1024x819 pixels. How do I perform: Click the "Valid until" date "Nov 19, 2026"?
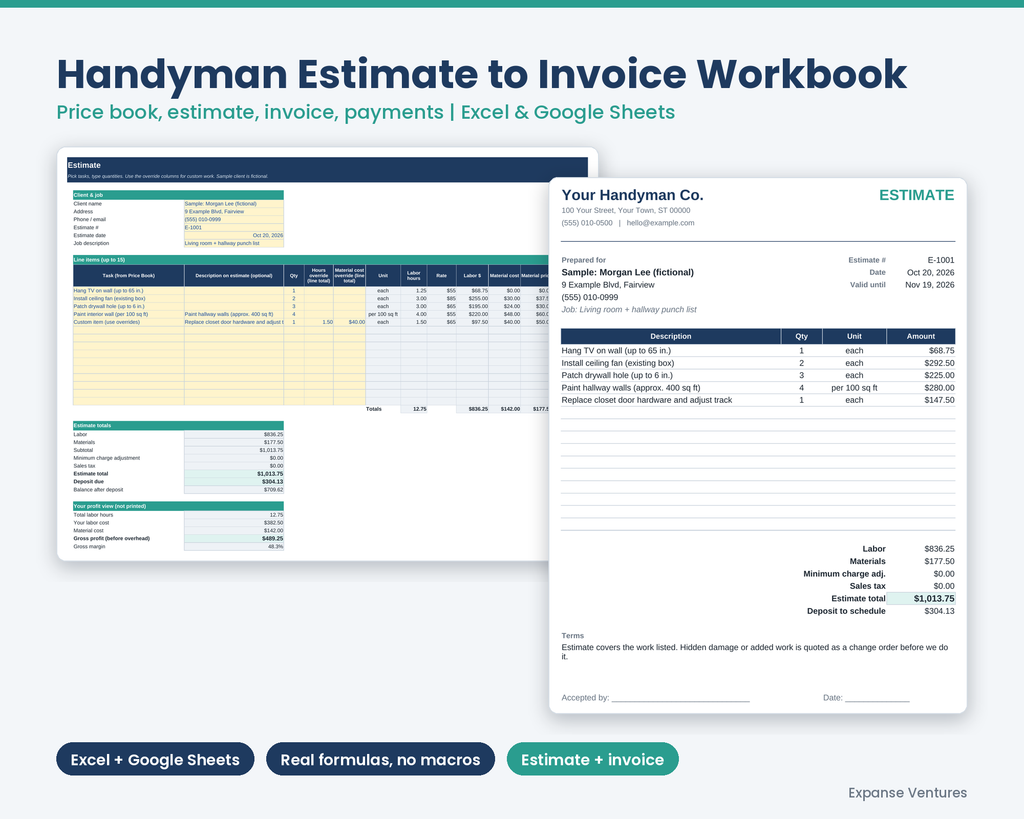click(x=929, y=285)
